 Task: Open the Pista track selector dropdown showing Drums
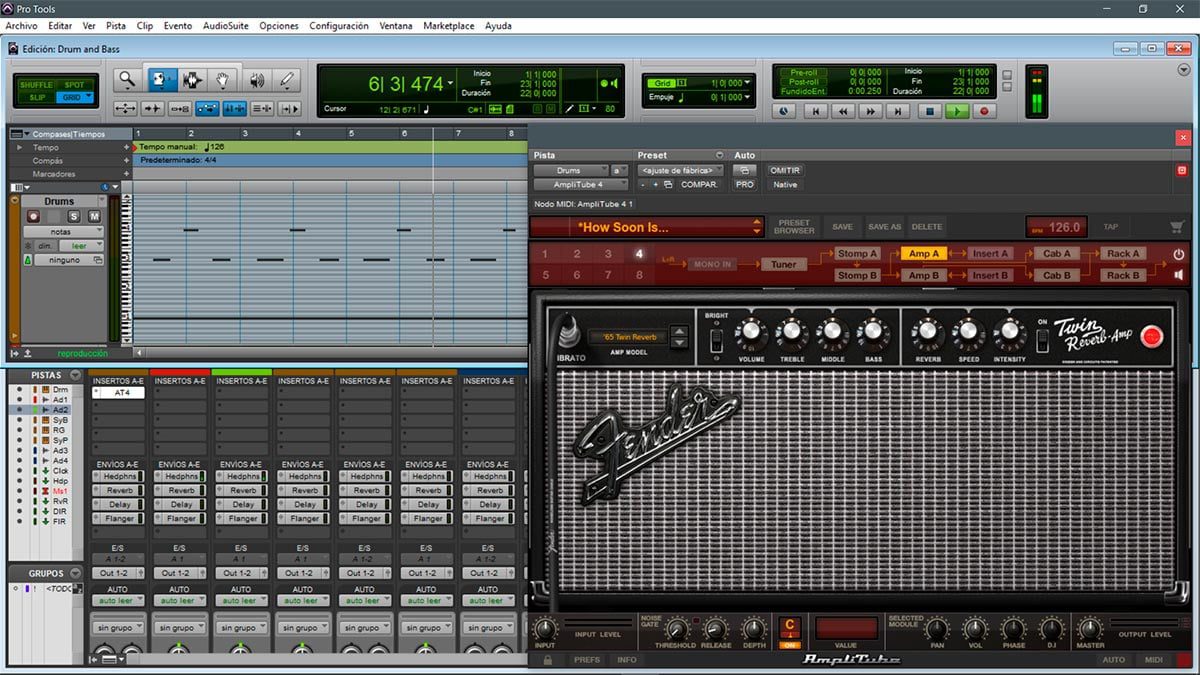(571, 170)
